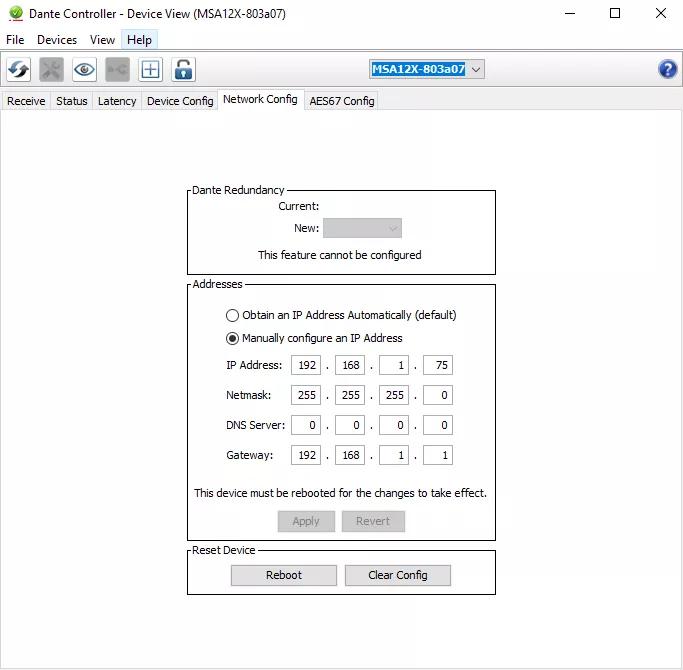Click the greyed-out connection toolbar icon

(x=118, y=70)
